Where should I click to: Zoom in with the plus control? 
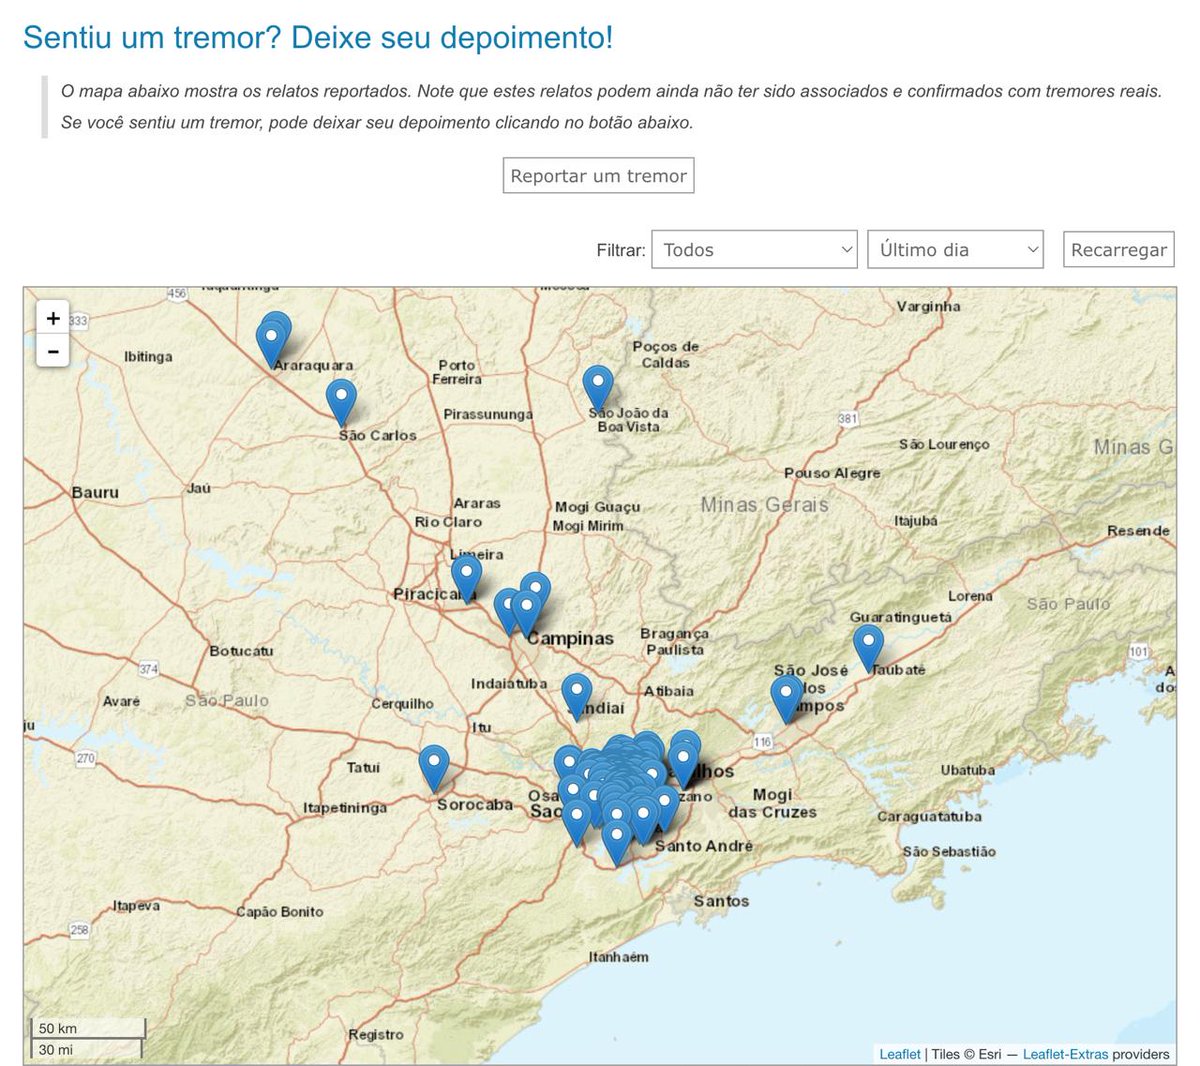click(52, 319)
